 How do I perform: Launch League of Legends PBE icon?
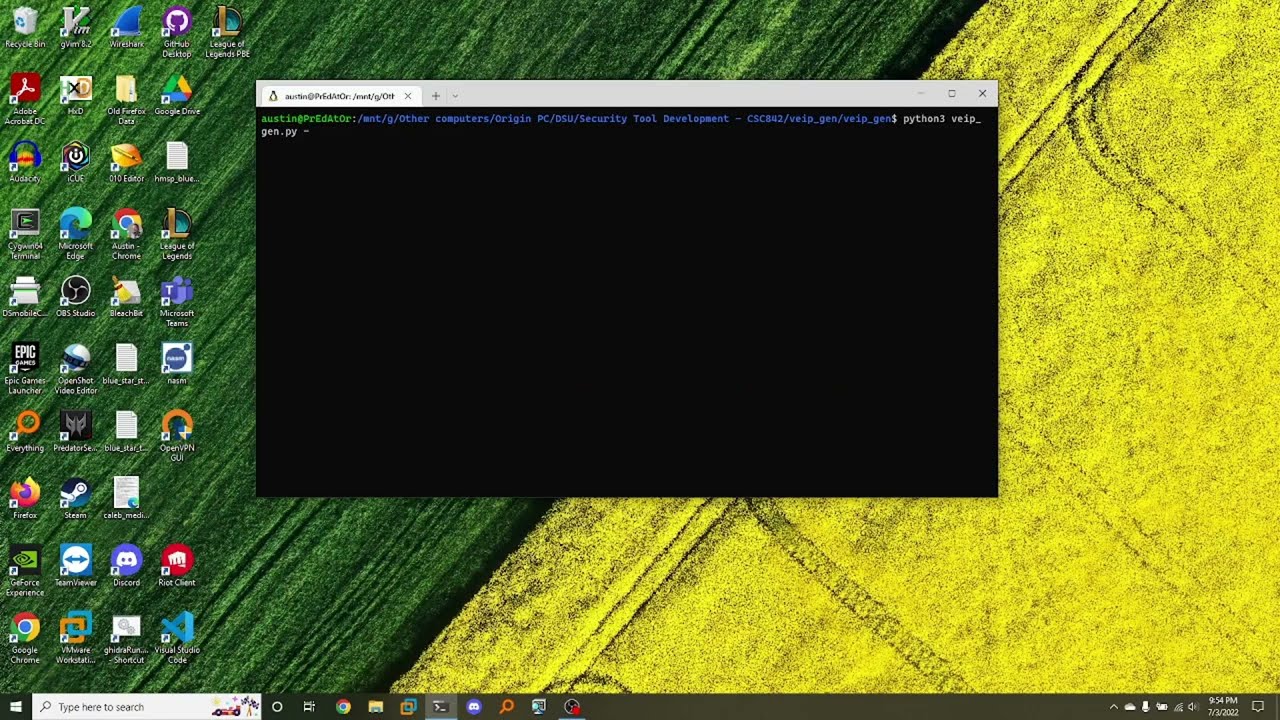coord(227,32)
